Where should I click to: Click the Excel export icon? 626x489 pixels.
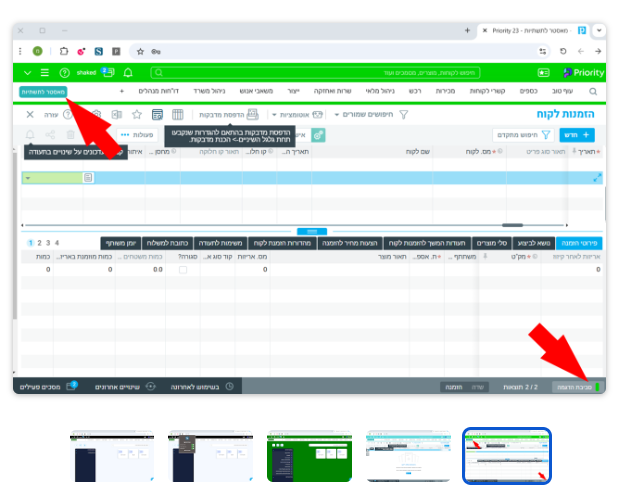coord(117,115)
